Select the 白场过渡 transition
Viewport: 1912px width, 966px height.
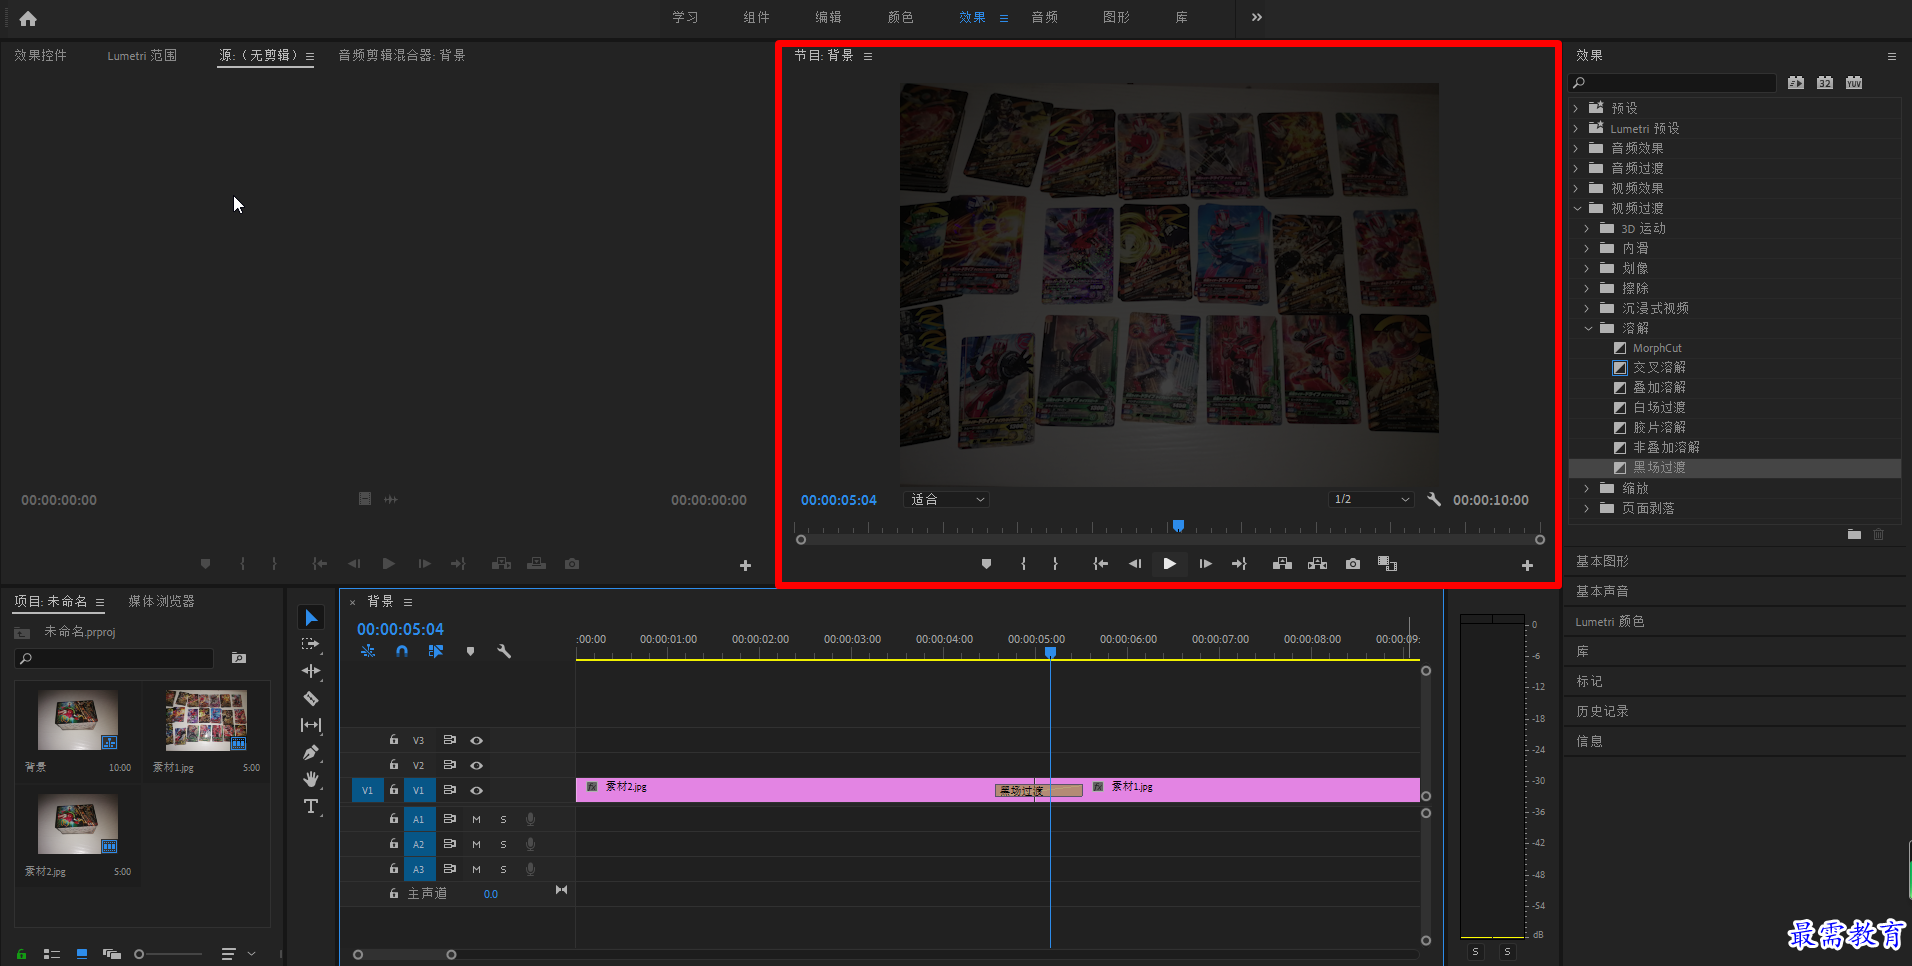1659,407
